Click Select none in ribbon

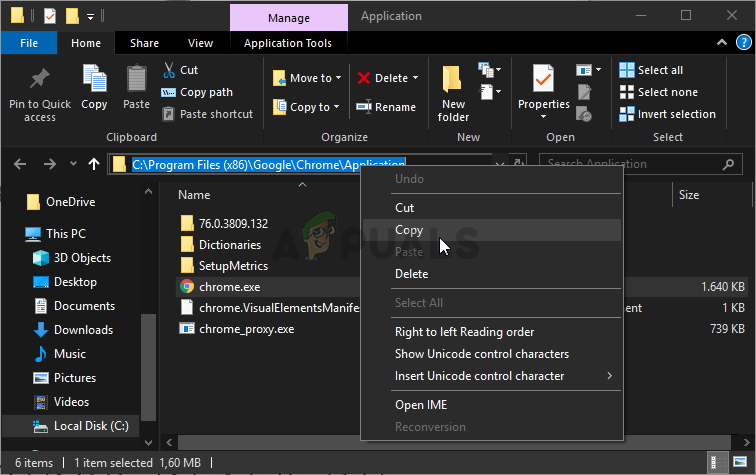click(659, 92)
